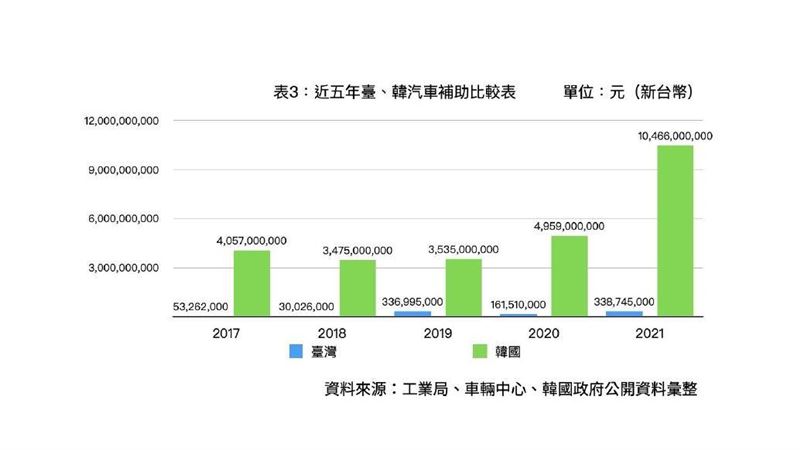Select the tall green Korea bar for 2021
Screen dimensions: 800x450
coord(675,231)
